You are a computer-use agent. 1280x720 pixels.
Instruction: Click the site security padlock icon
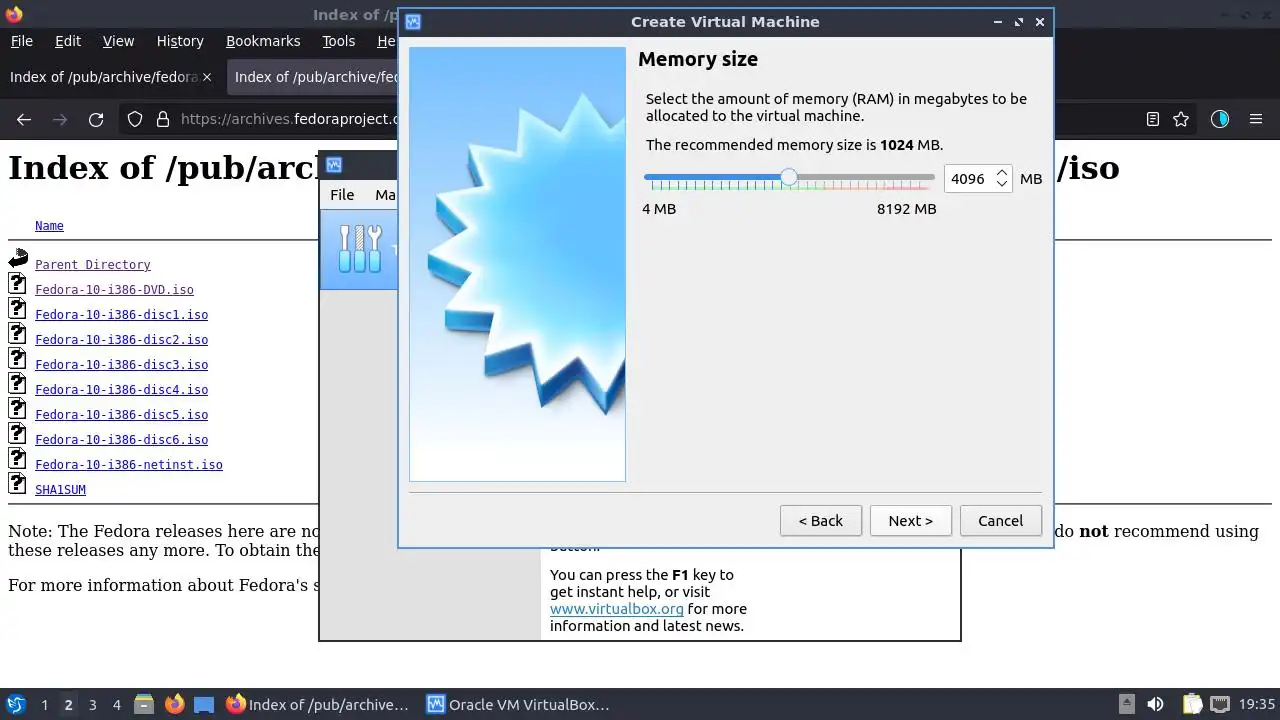tap(162, 119)
